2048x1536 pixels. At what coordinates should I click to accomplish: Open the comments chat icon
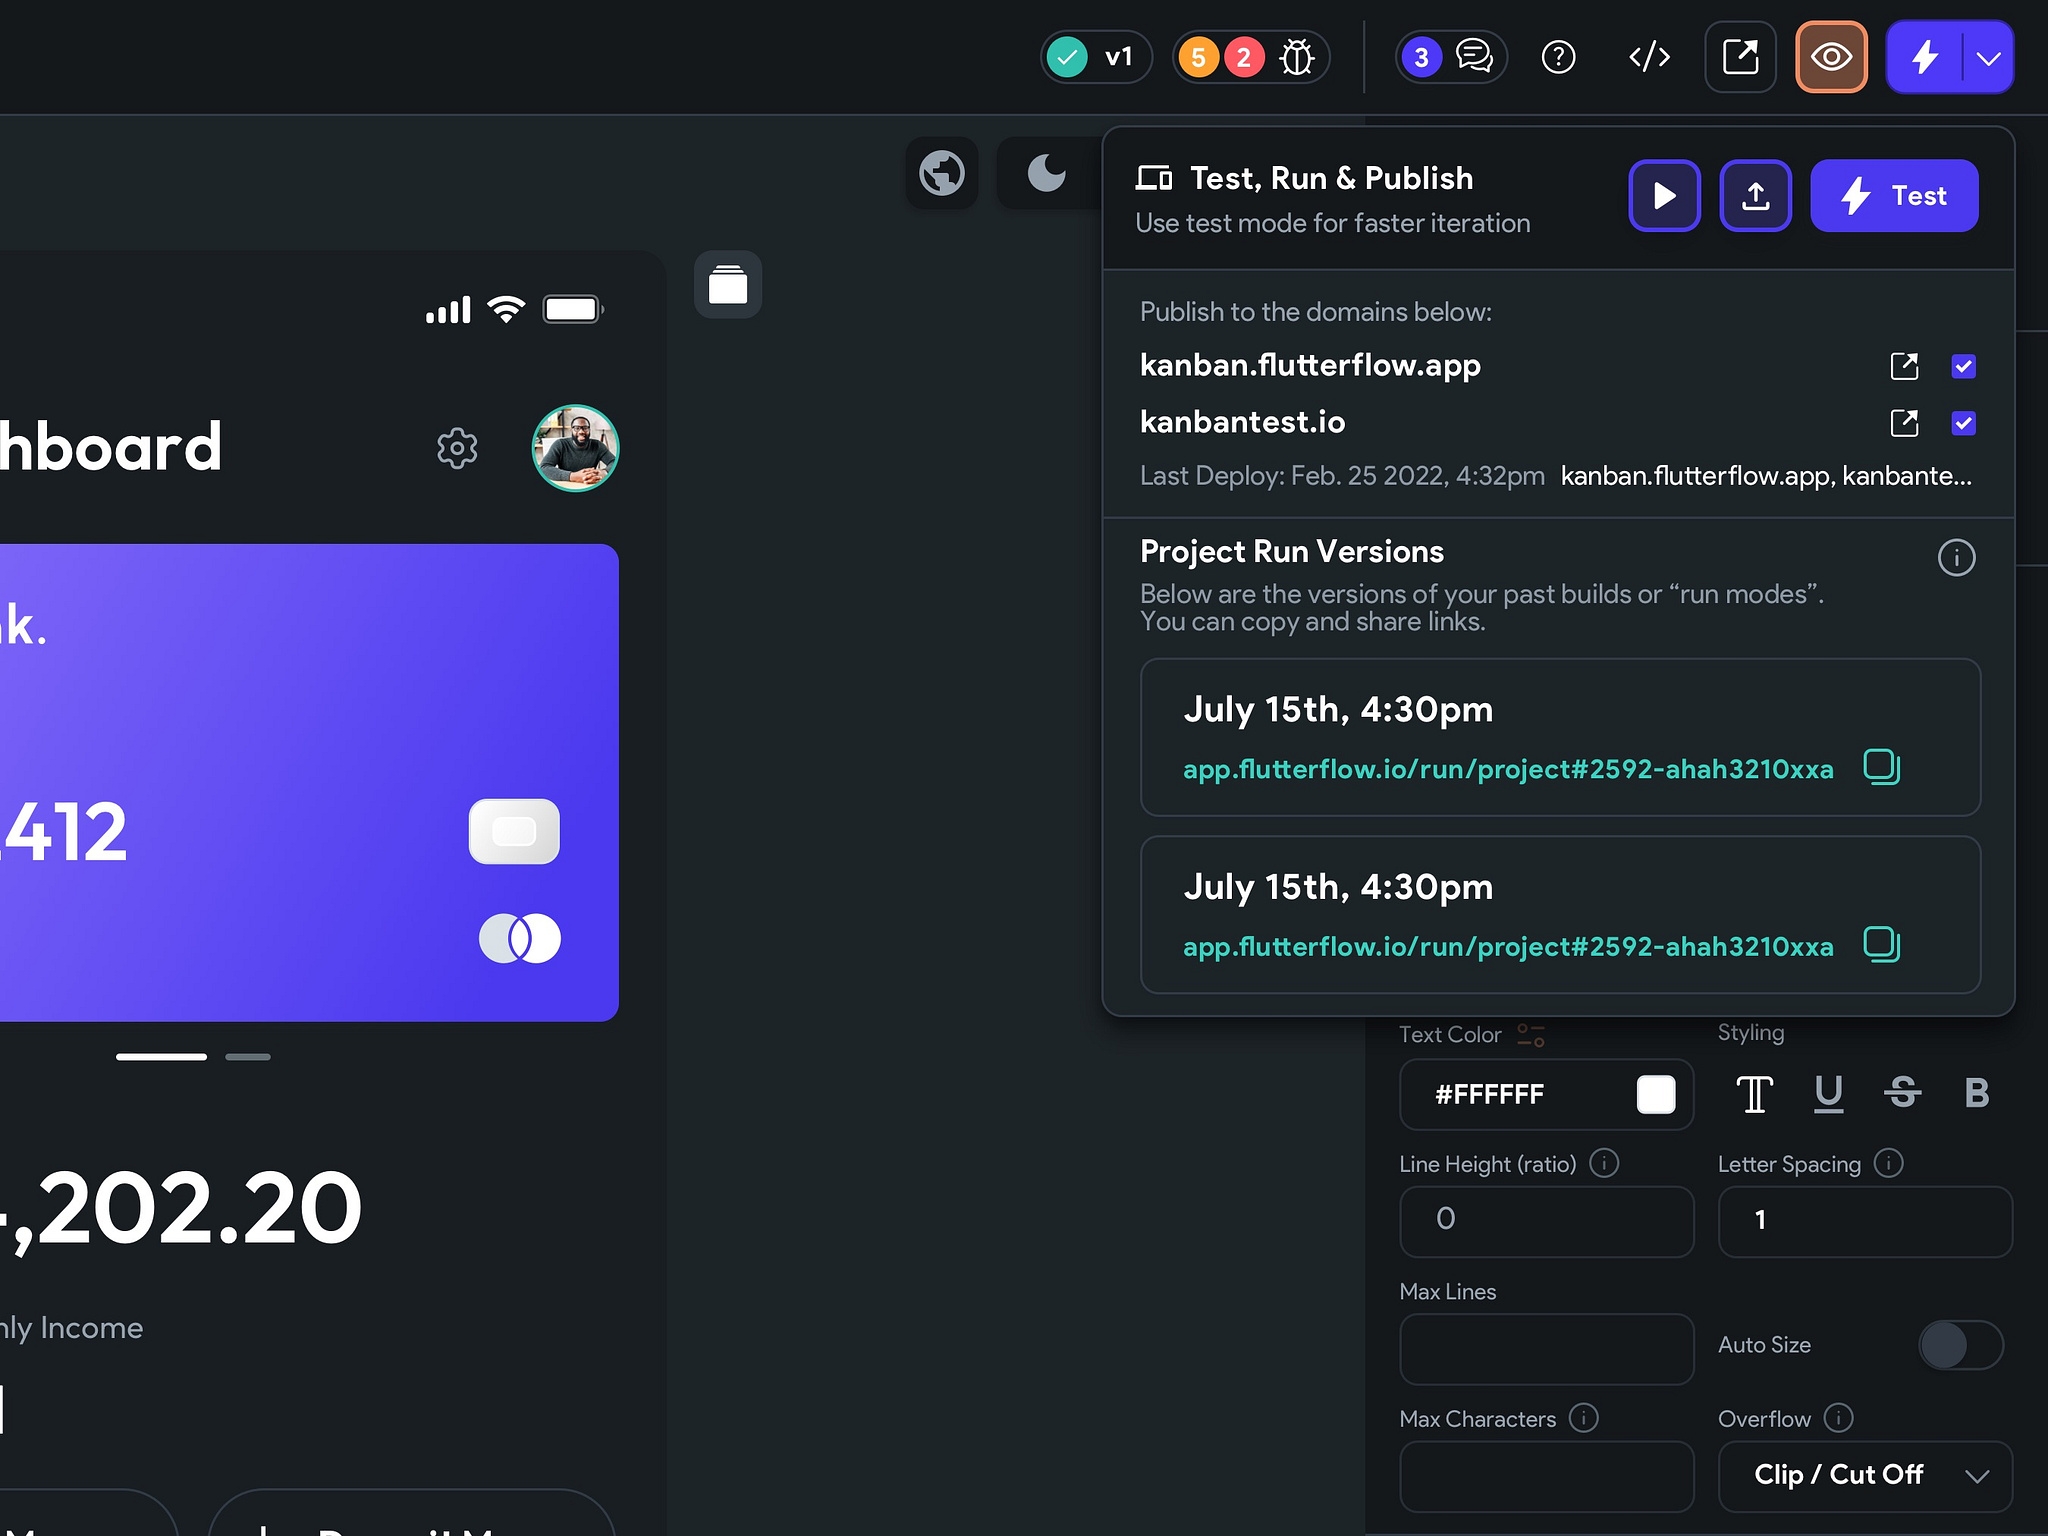1474,58
